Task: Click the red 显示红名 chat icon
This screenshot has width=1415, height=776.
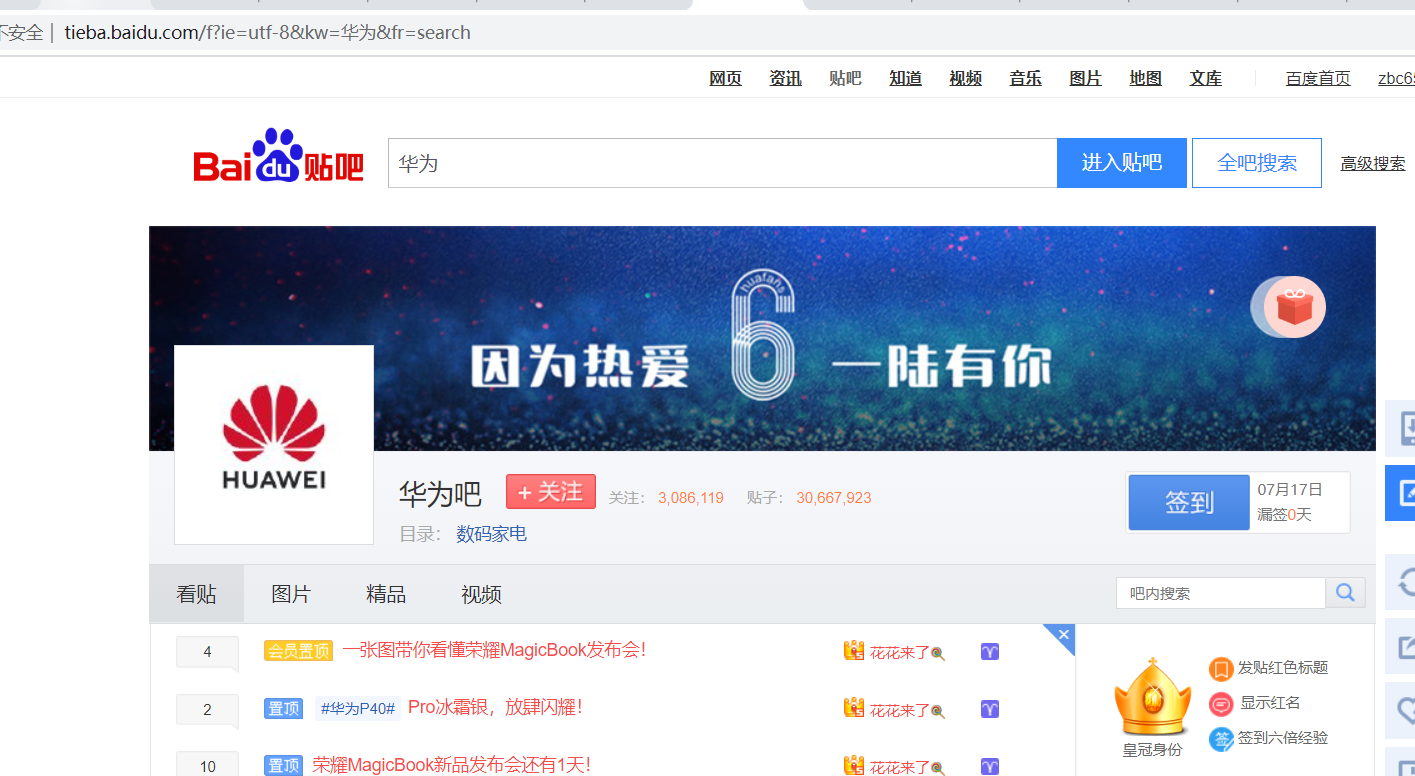Action: [x=1221, y=704]
